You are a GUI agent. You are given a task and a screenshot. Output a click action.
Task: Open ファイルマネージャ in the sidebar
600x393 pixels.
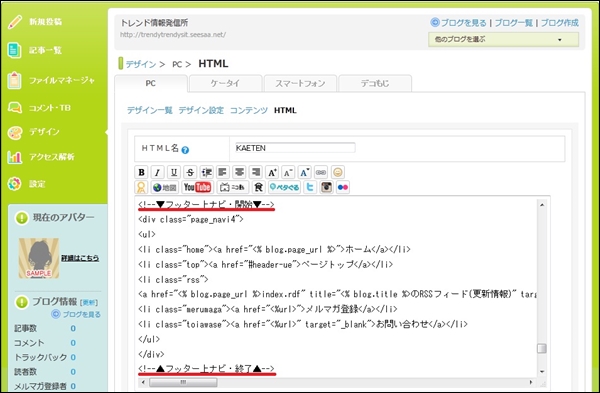tap(61, 80)
